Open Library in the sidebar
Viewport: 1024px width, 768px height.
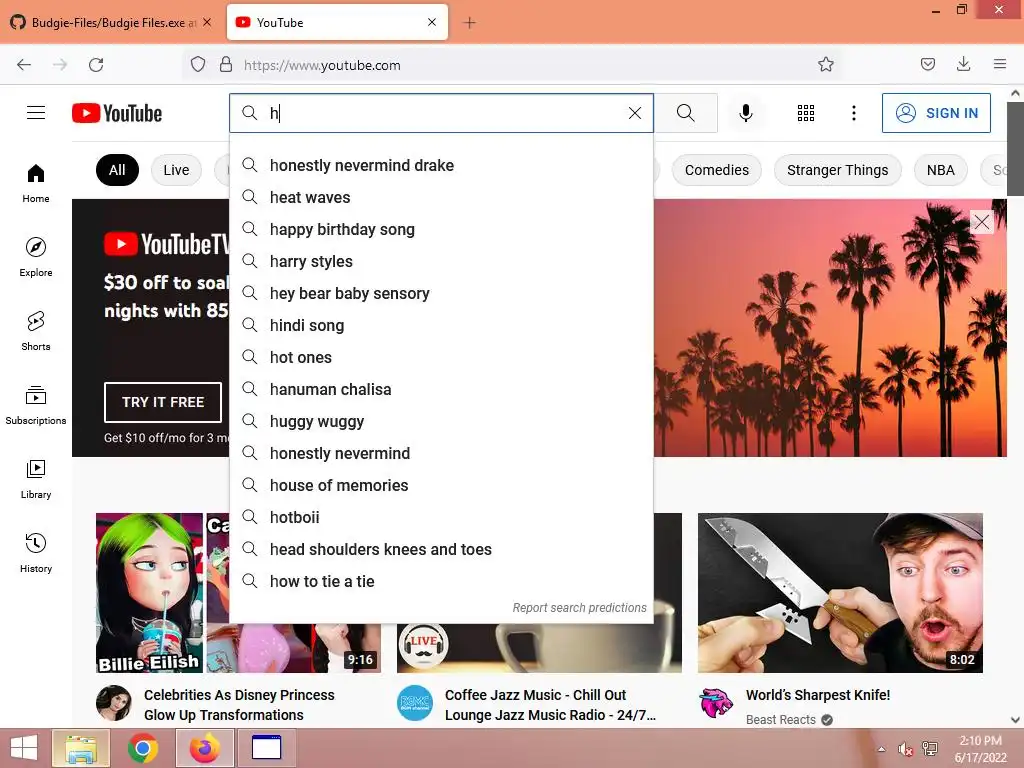36,479
